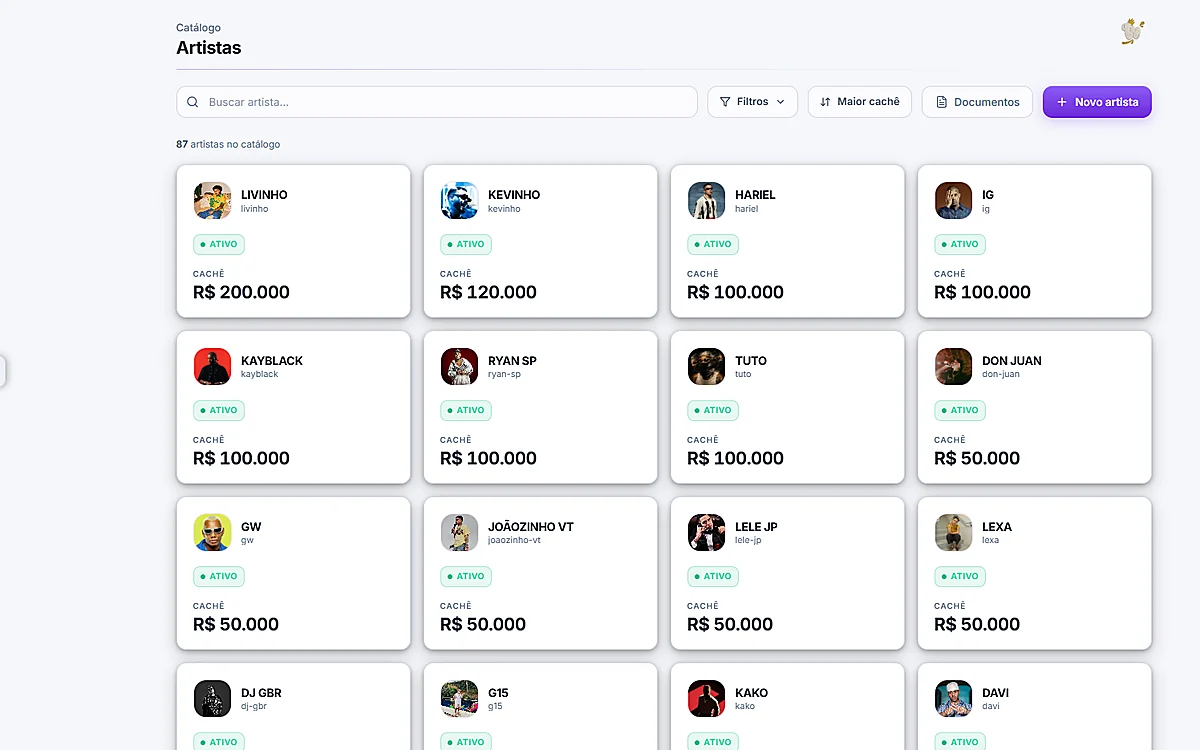
Task: Select the KAYBLACK artist name
Action: pos(272,361)
